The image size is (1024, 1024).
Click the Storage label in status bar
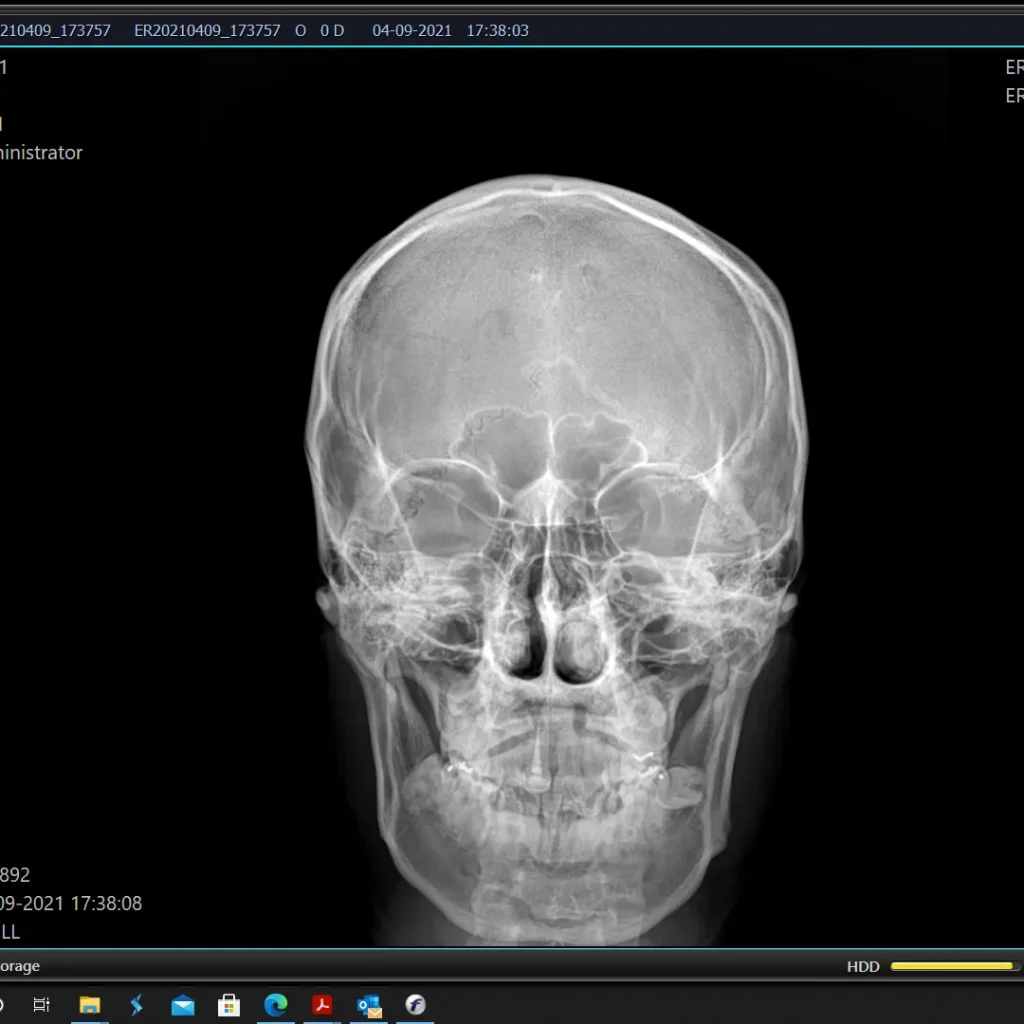tap(20, 967)
